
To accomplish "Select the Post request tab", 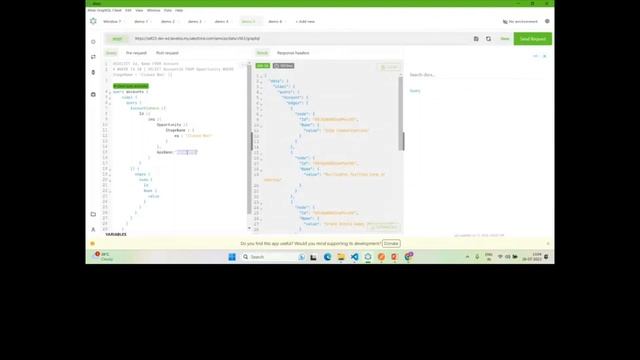I will click(167, 53).
